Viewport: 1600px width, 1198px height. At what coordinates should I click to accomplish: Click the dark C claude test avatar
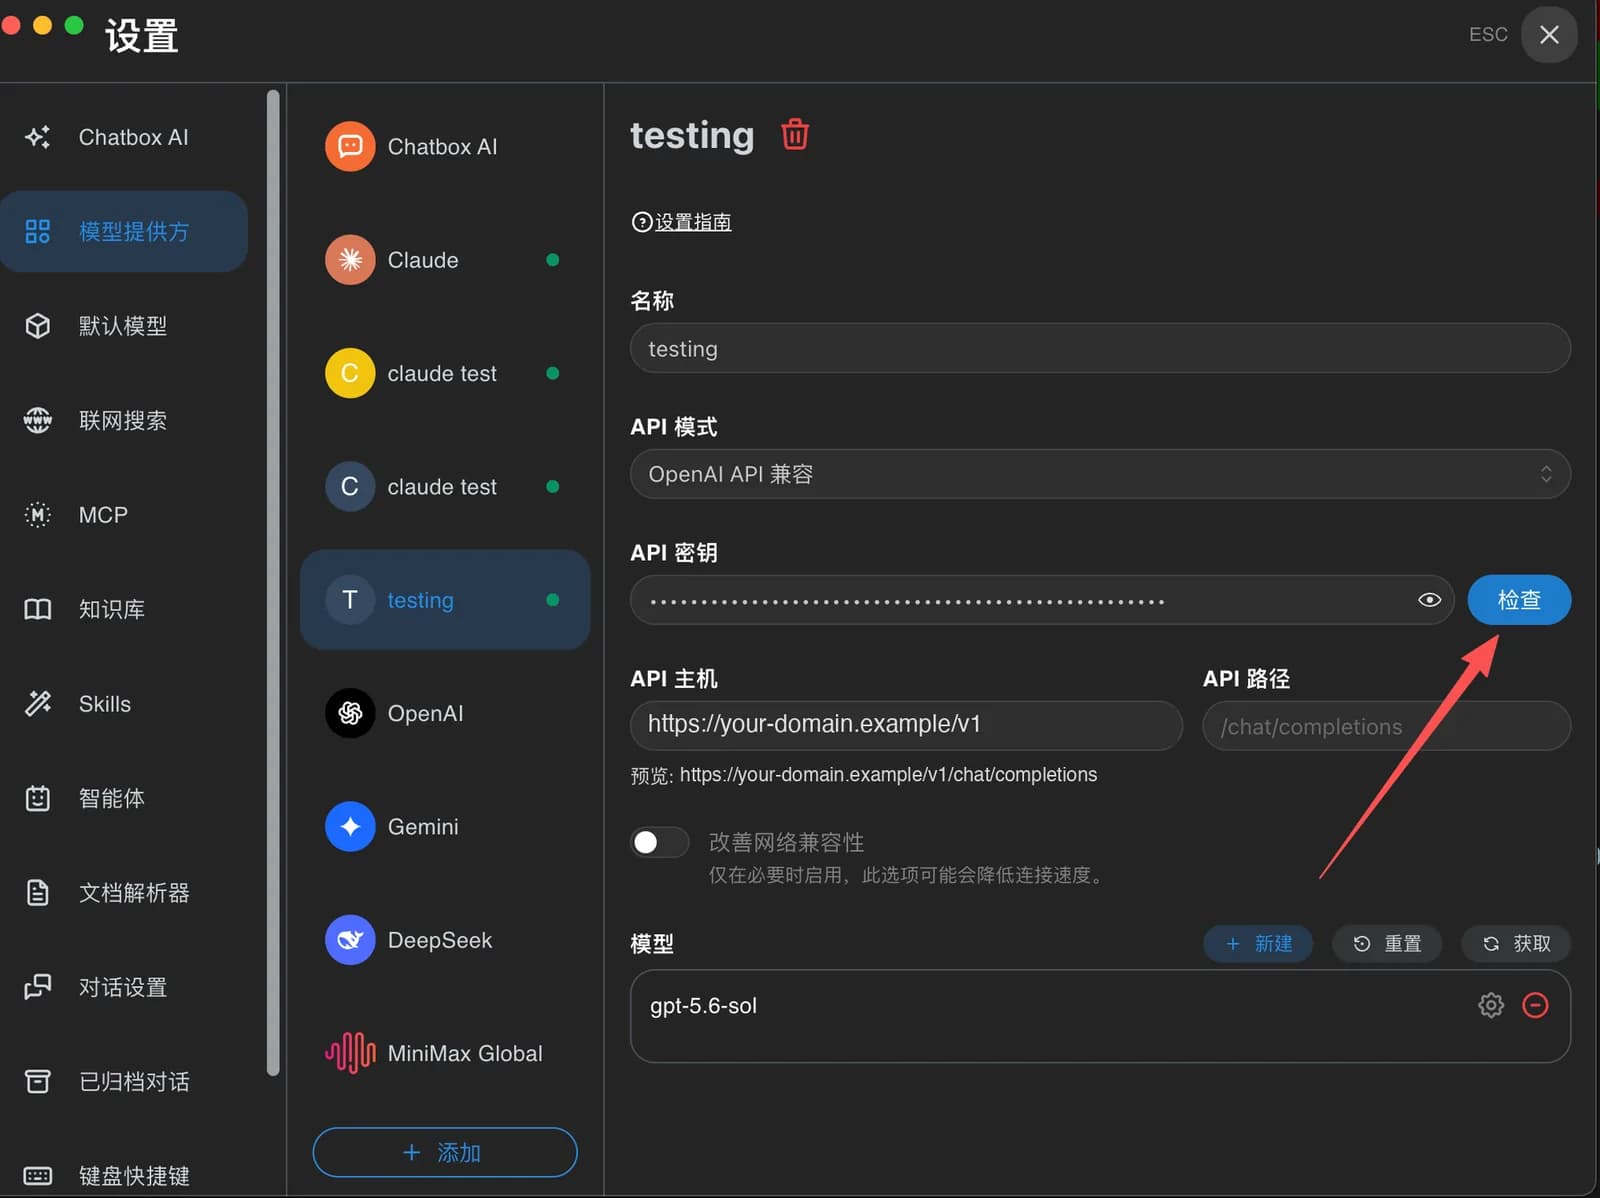(x=350, y=487)
